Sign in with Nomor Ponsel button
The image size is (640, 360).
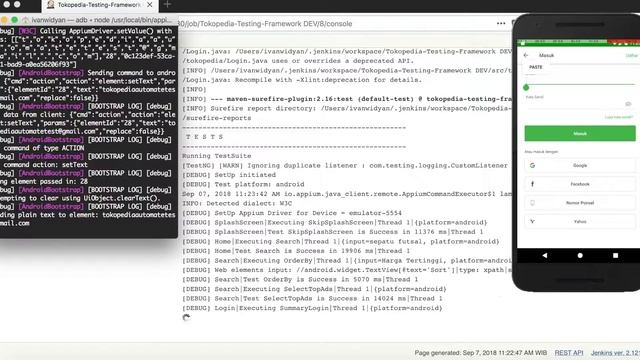click(x=580, y=203)
